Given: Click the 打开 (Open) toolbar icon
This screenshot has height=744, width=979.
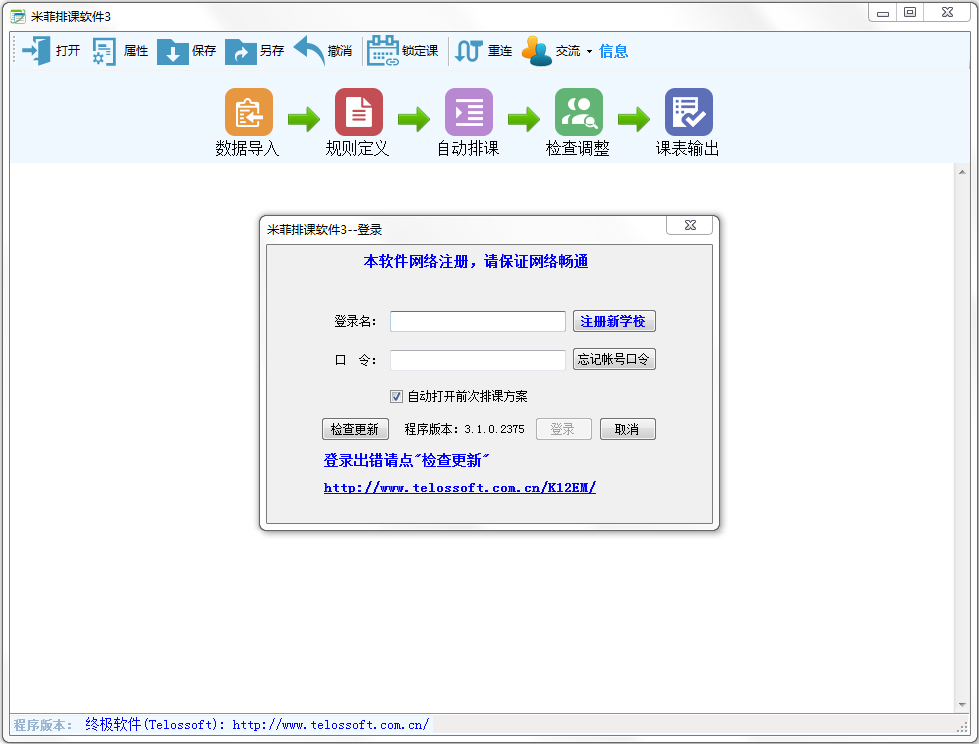Looking at the screenshot, I should tap(36, 51).
